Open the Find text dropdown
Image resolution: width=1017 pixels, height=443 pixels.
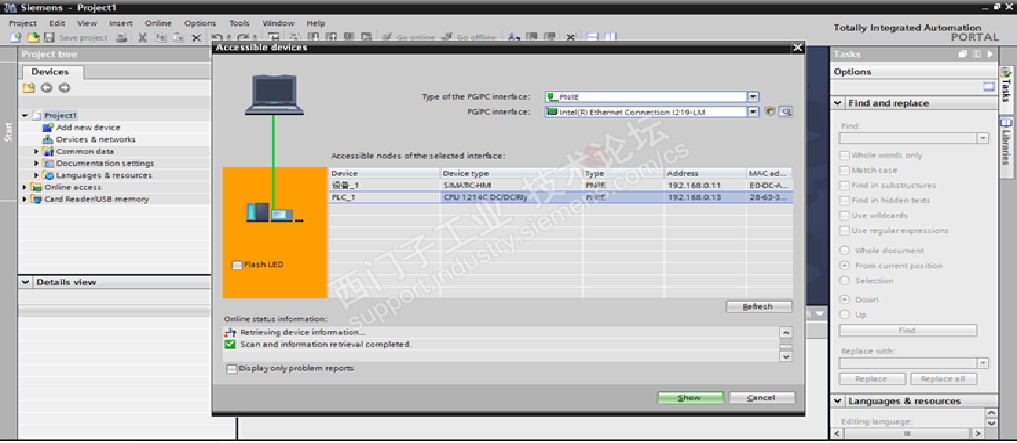[x=983, y=138]
